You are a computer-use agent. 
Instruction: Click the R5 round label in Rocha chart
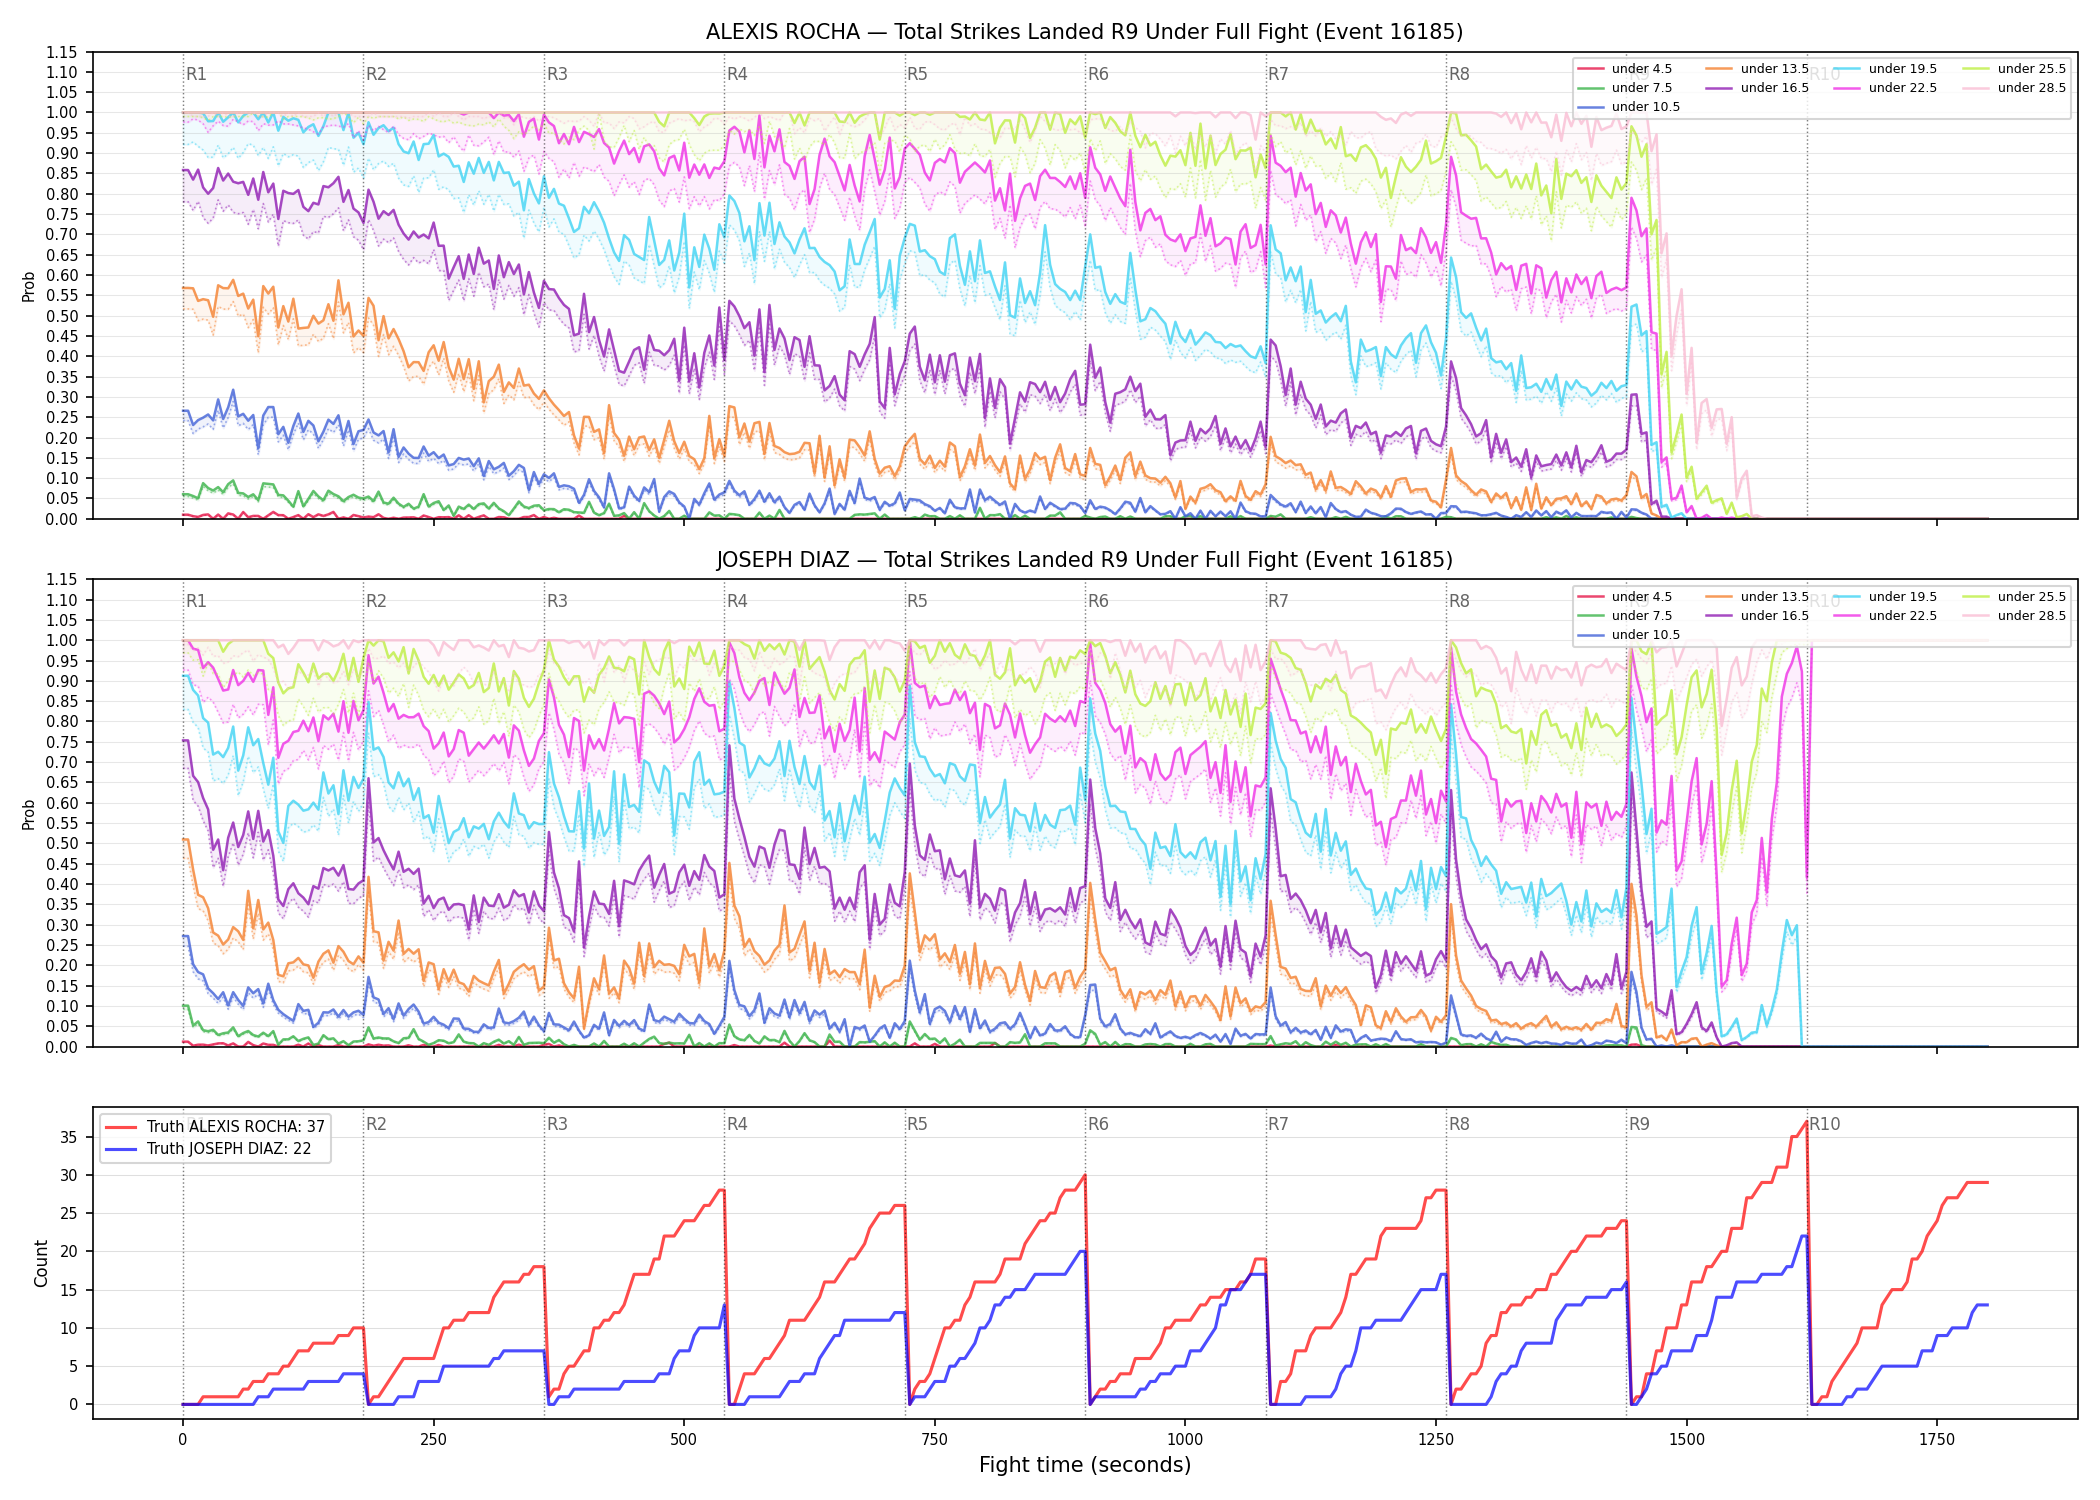(917, 74)
